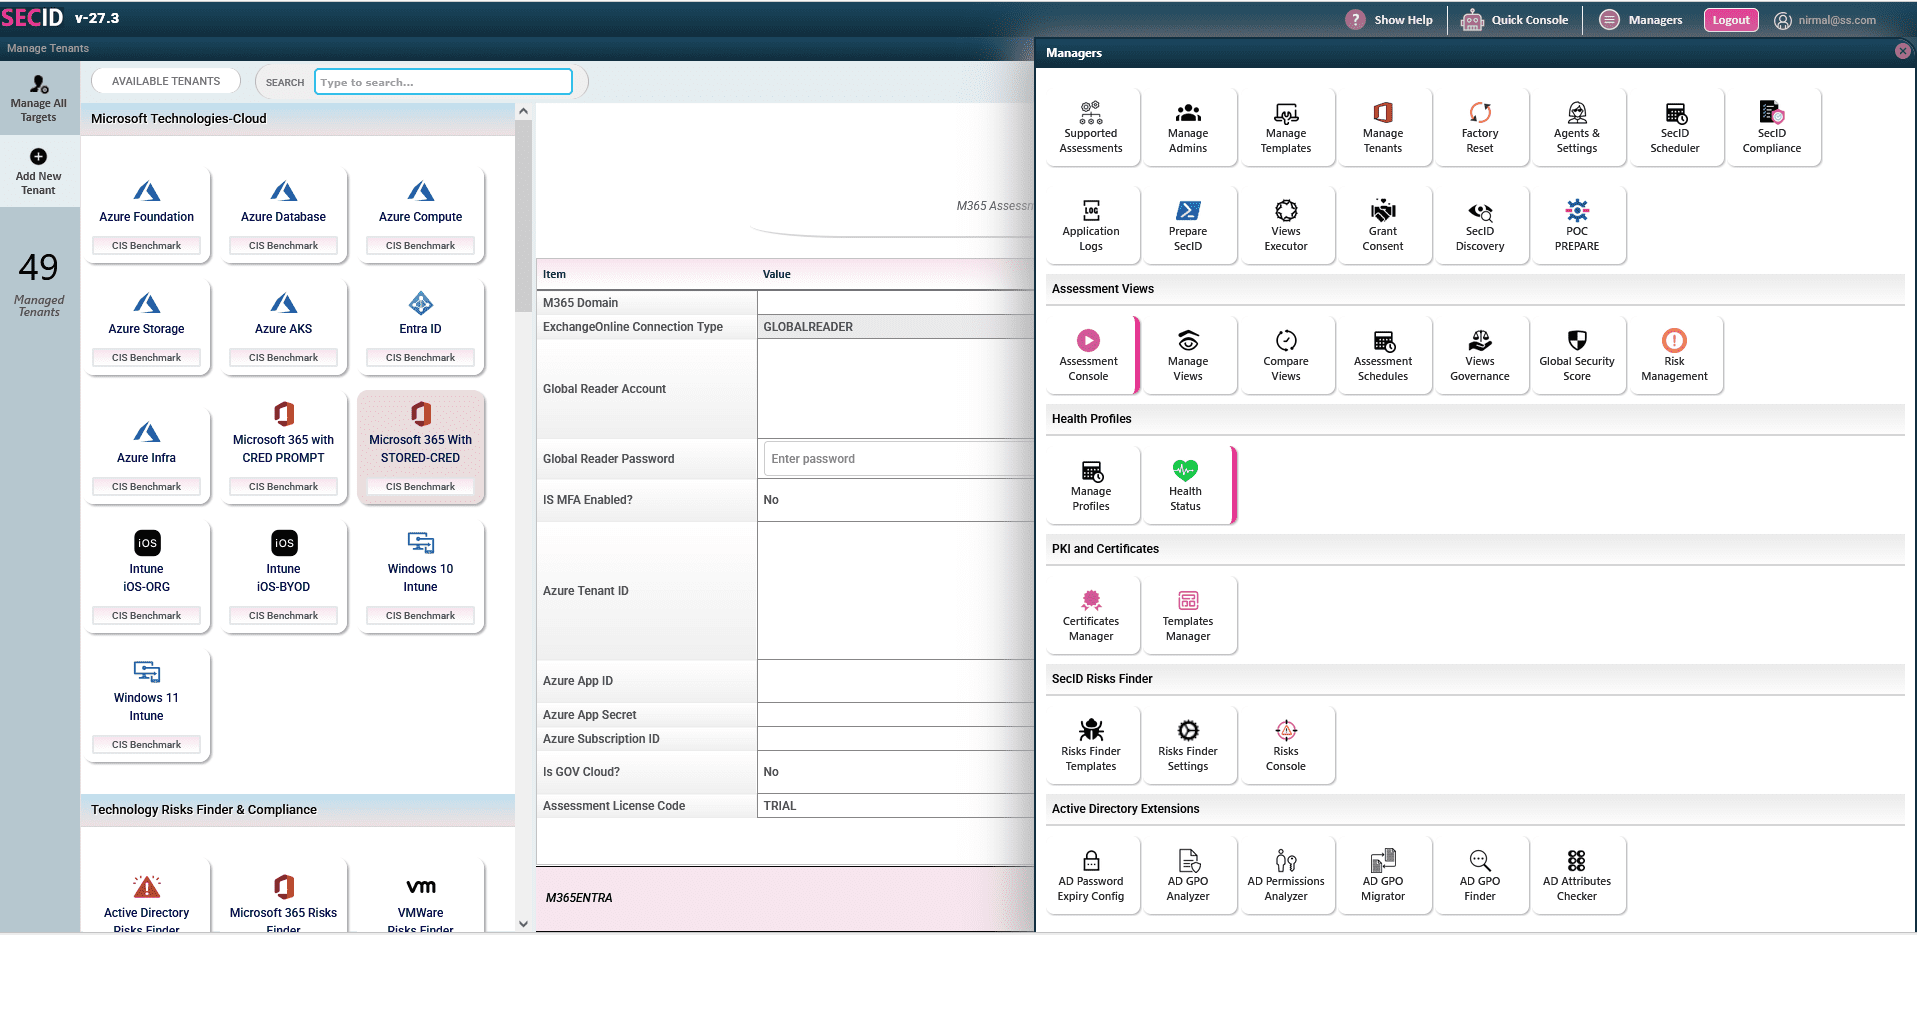Open Manage Admins tile
This screenshot has width=1920, height=1036.
(x=1188, y=127)
